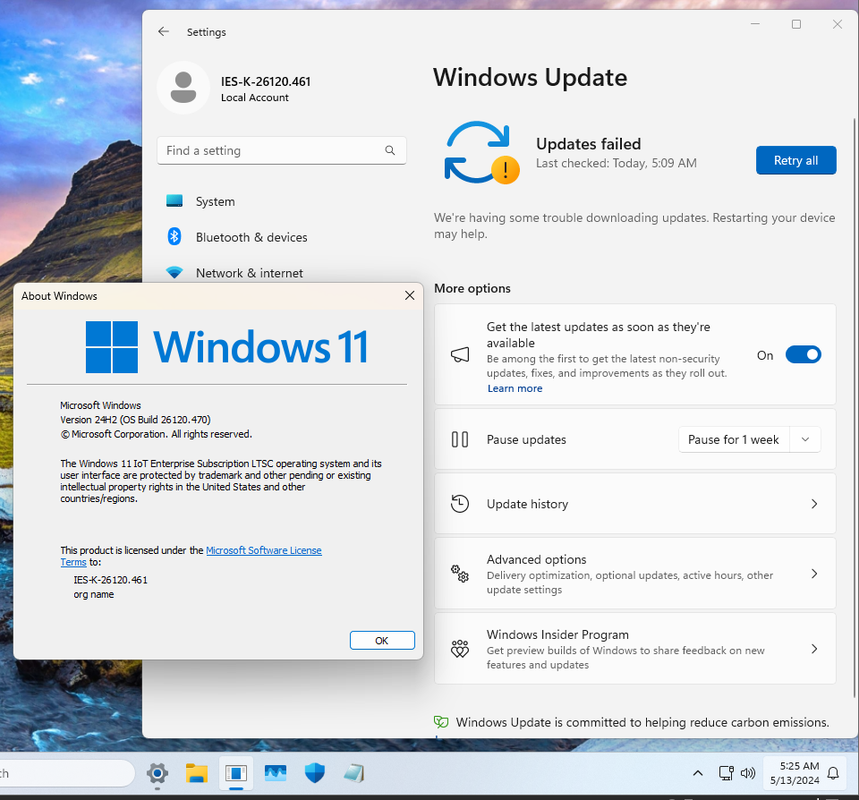
Task: Click the update sync status icon
Action: point(480,153)
